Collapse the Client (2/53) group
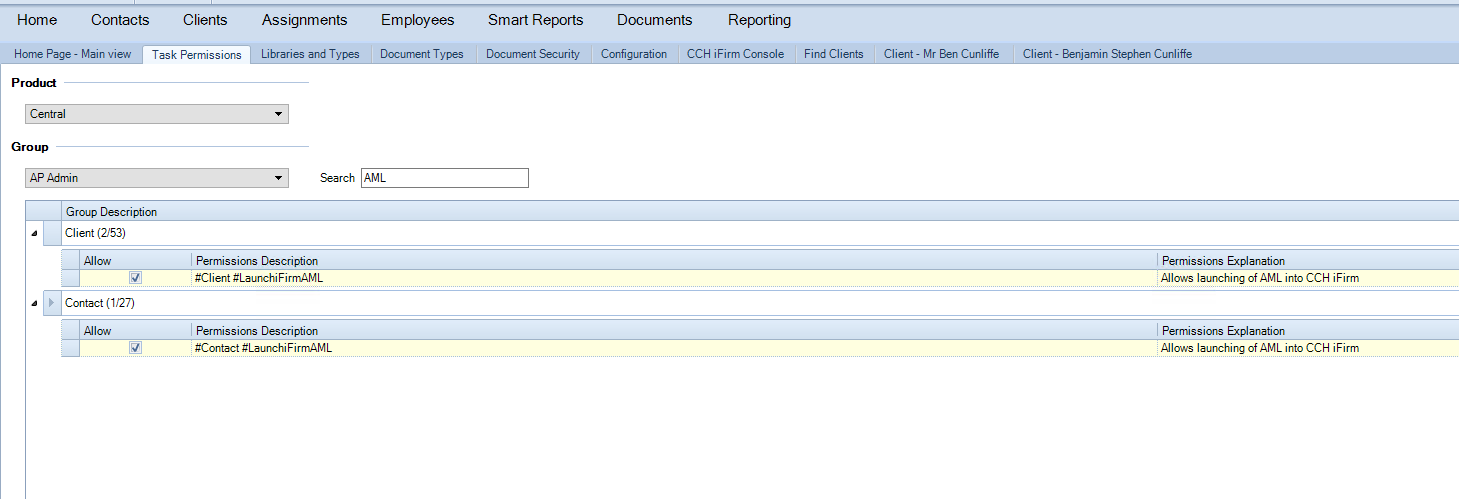 (35, 233)
